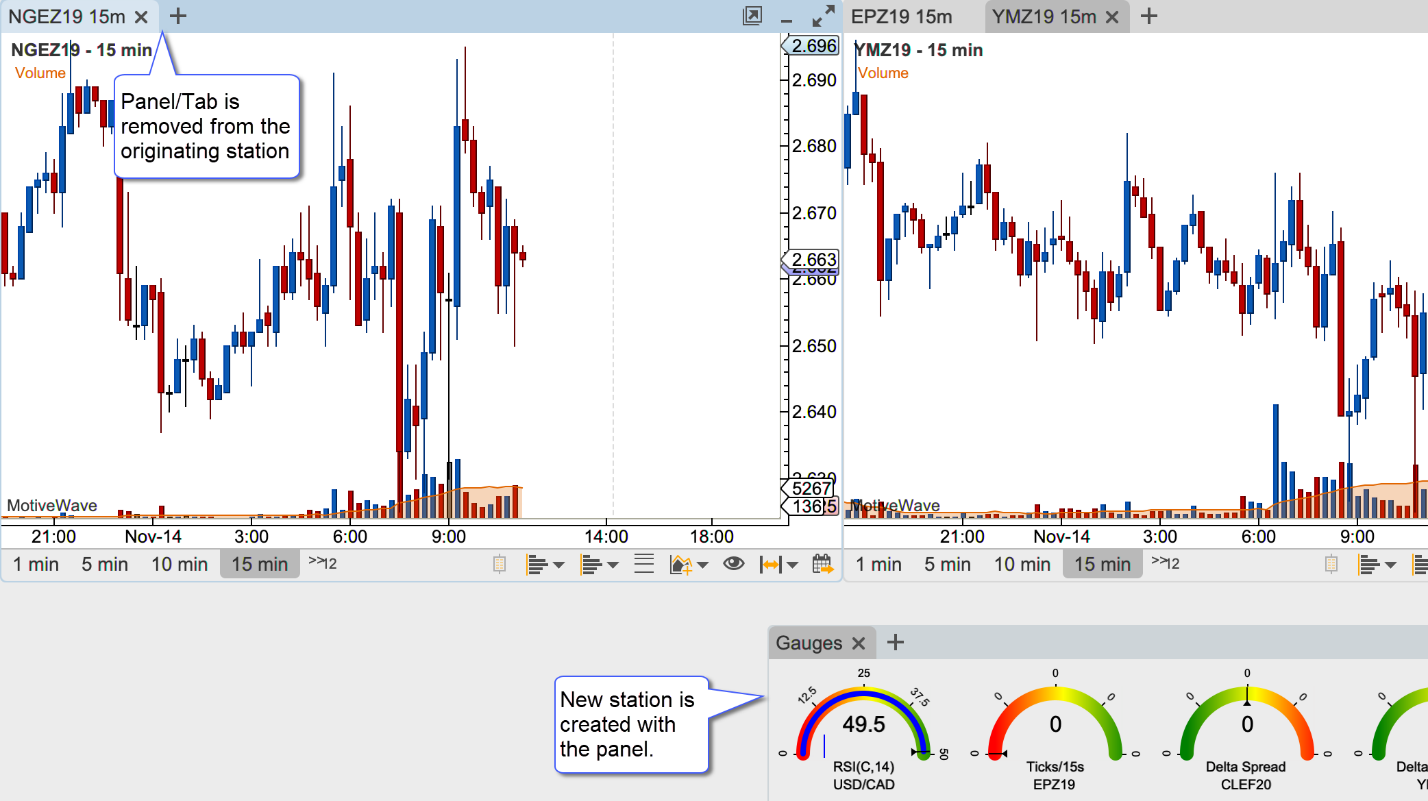The height and width of the screenshot is (801, 1428).
Task: Choose 10 min interval on YMZ19 chart
Action: coord(1021,564)
